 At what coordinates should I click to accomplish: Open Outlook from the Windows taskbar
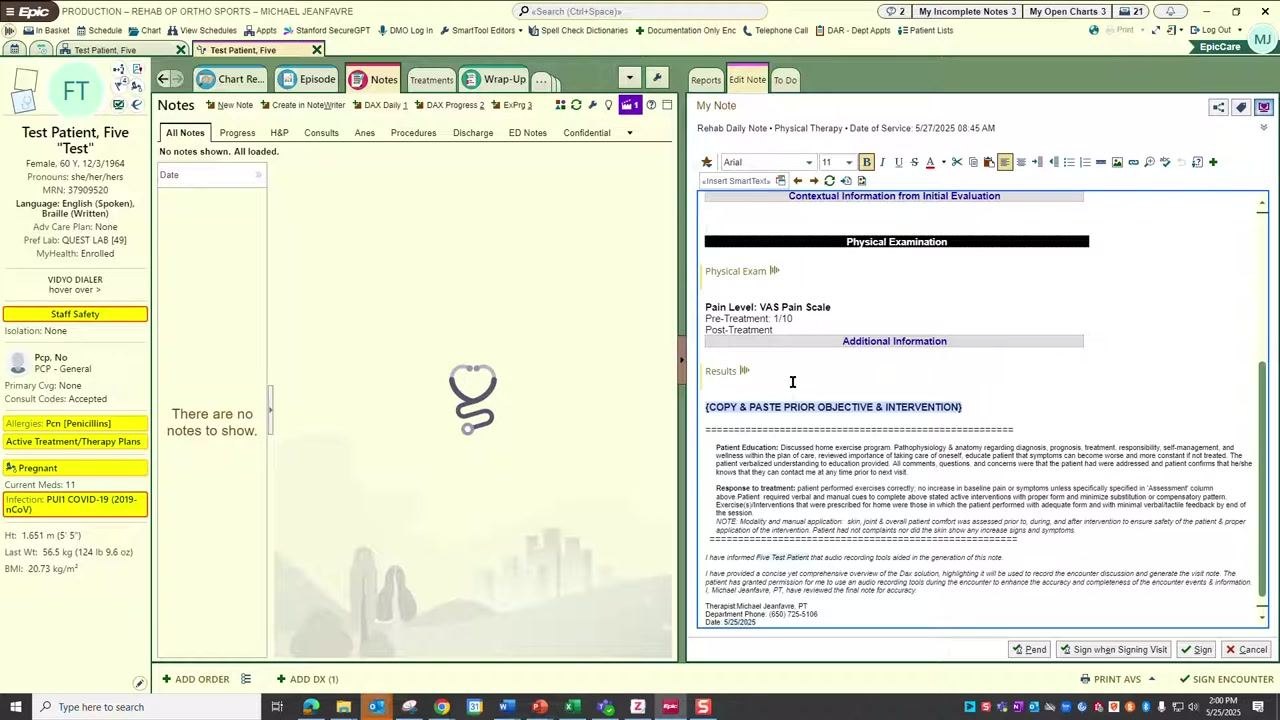(376, 707)
